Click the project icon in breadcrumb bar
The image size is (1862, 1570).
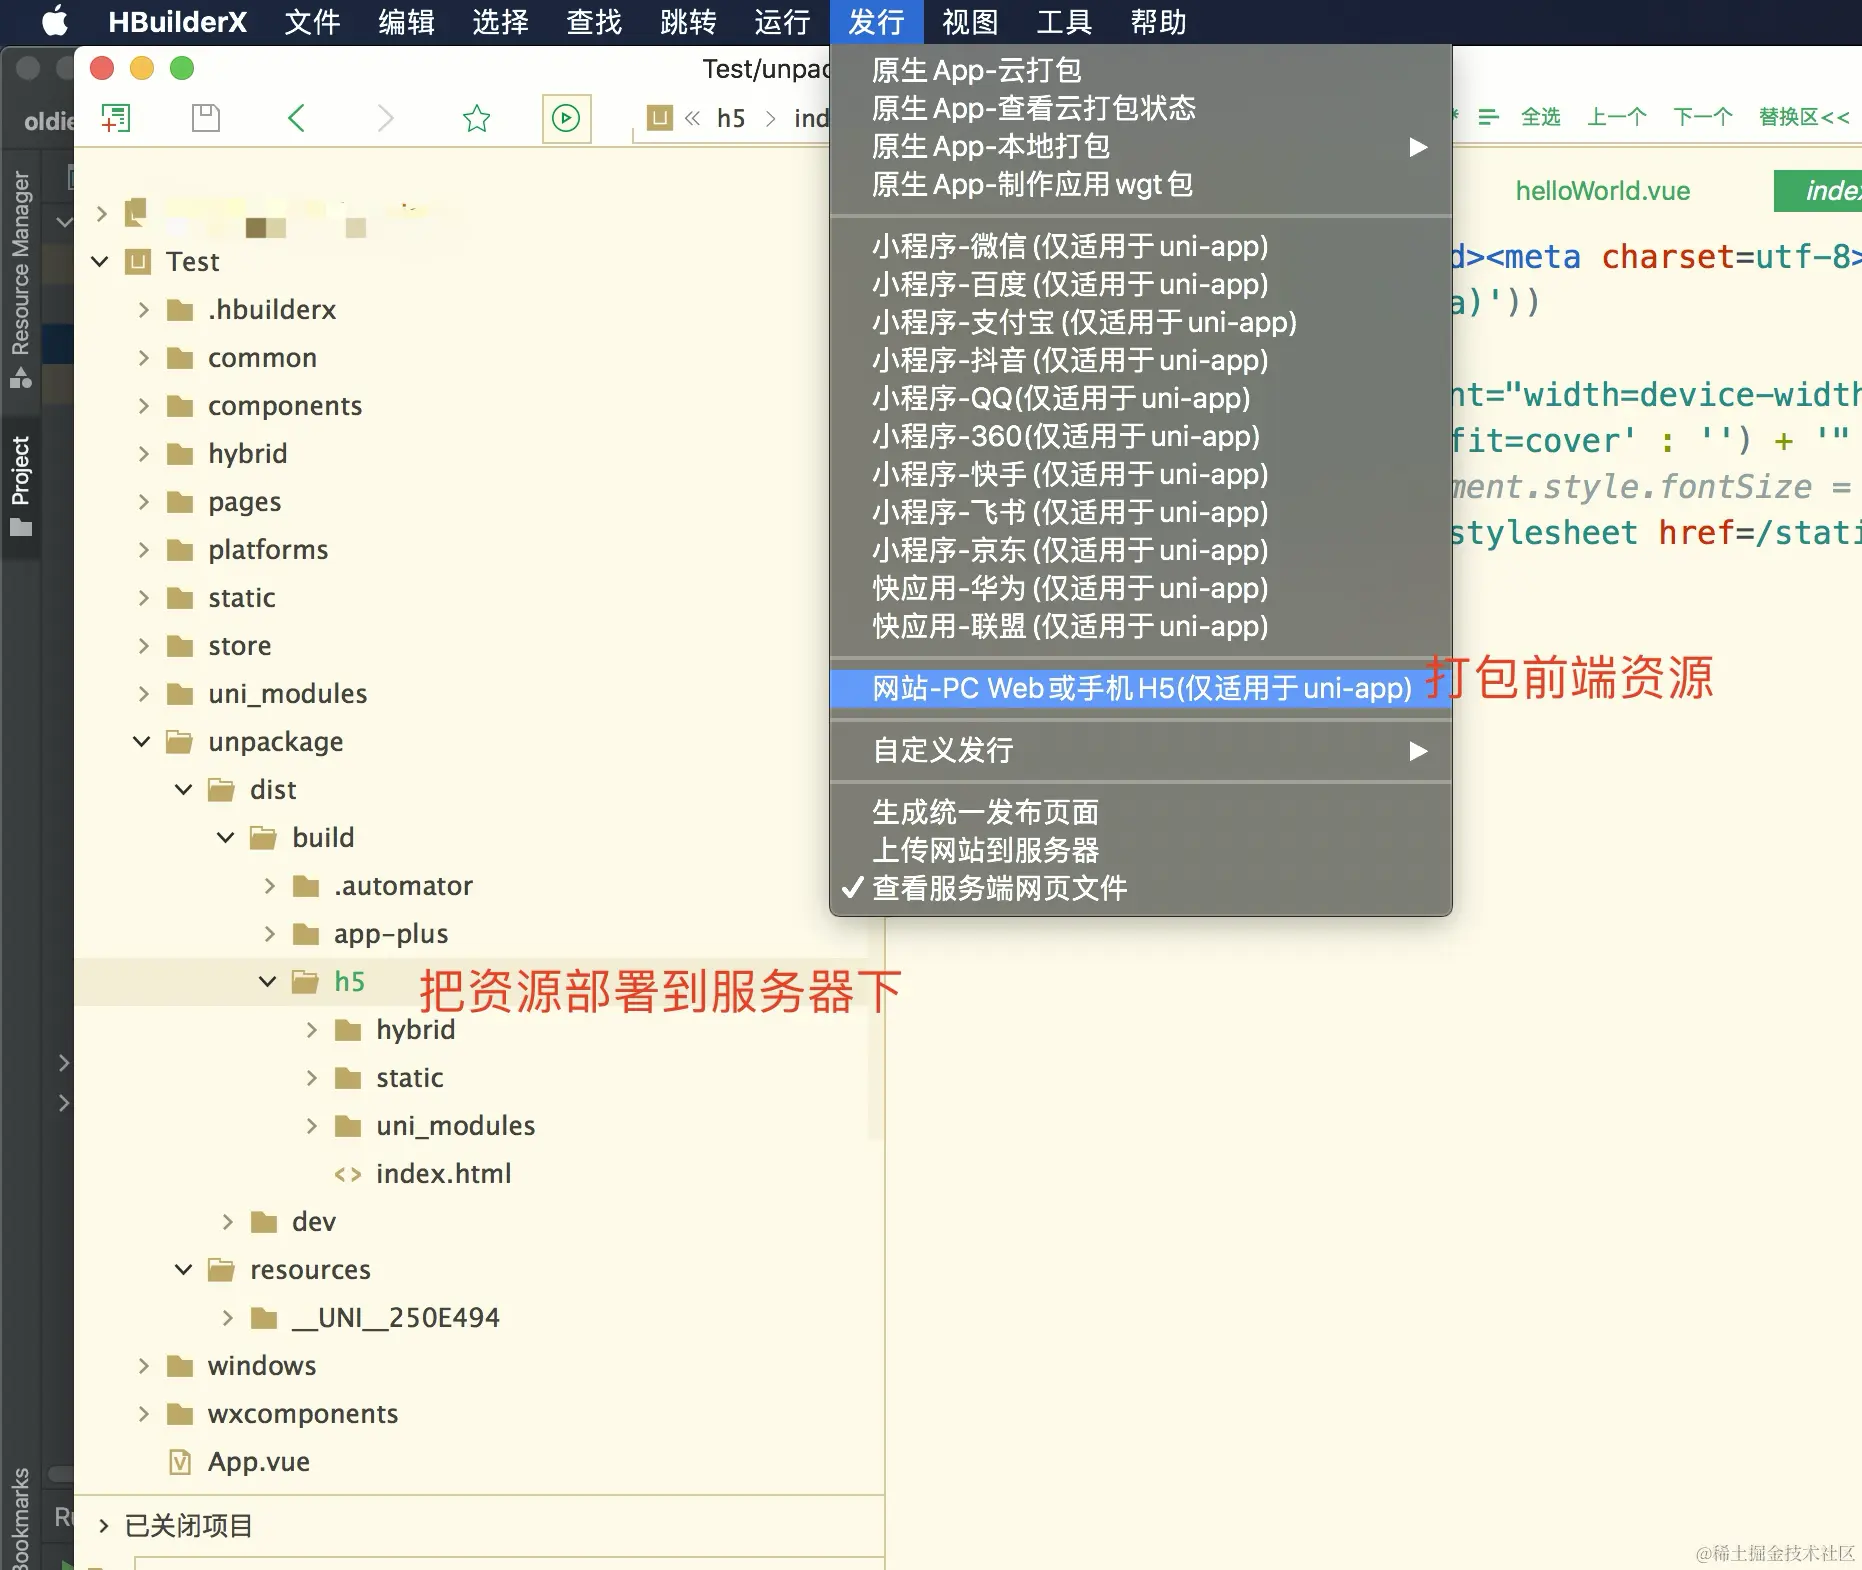[x=659, y=118]
